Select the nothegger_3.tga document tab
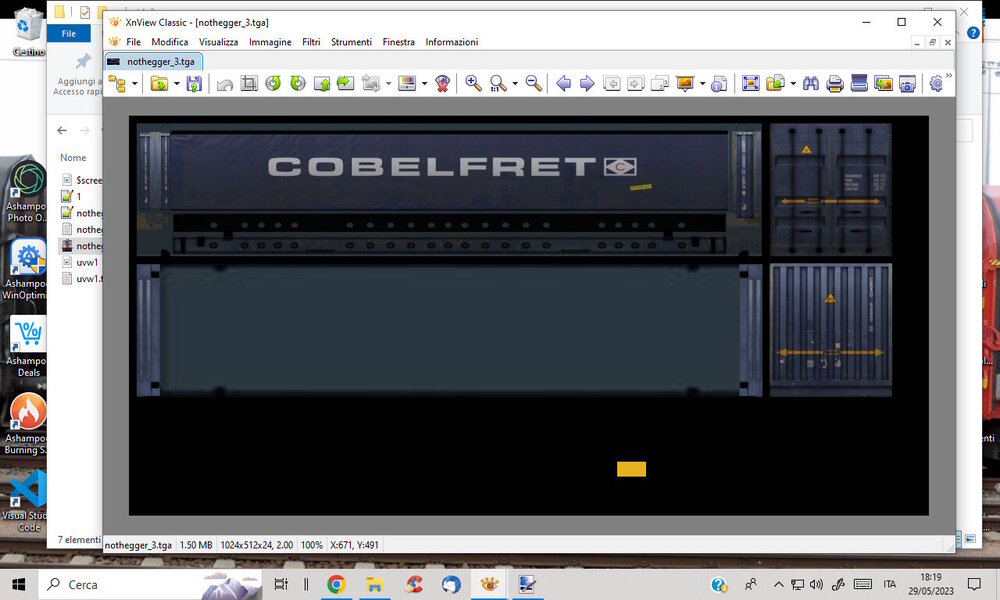Image resolution: width=1000 pixels, height=600 pixels. (x=154, y=61)
